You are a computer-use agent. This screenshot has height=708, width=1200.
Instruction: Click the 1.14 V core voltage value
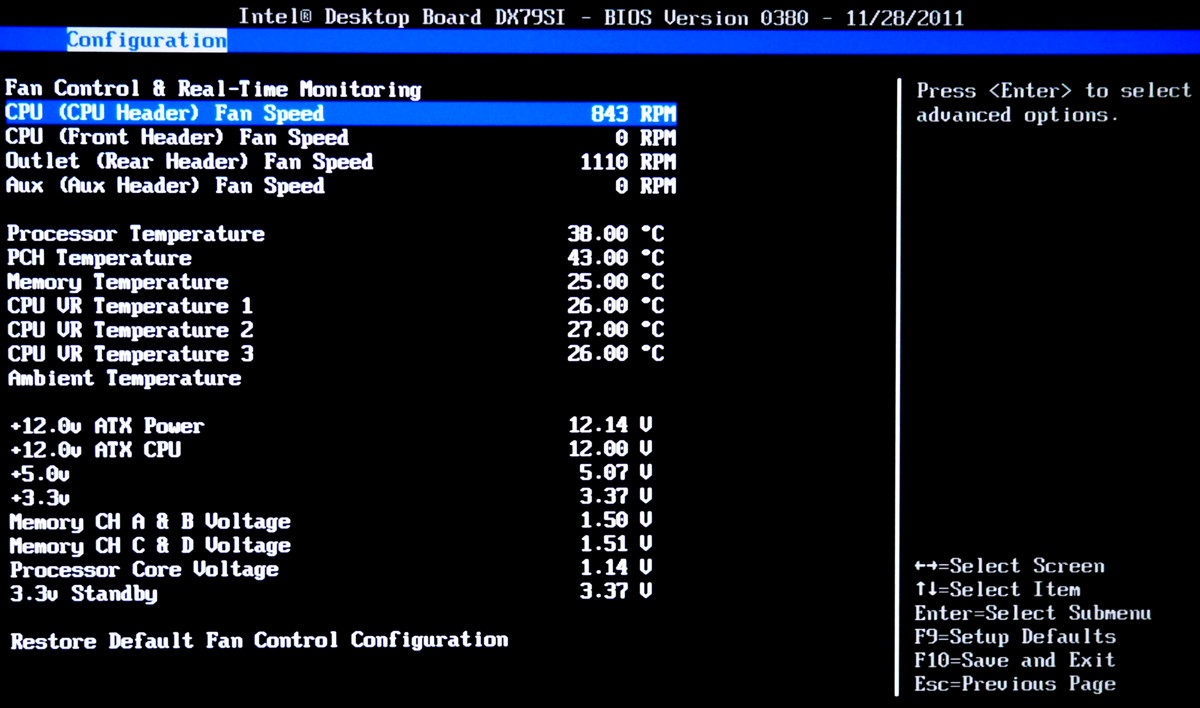(x=616, y=570)
